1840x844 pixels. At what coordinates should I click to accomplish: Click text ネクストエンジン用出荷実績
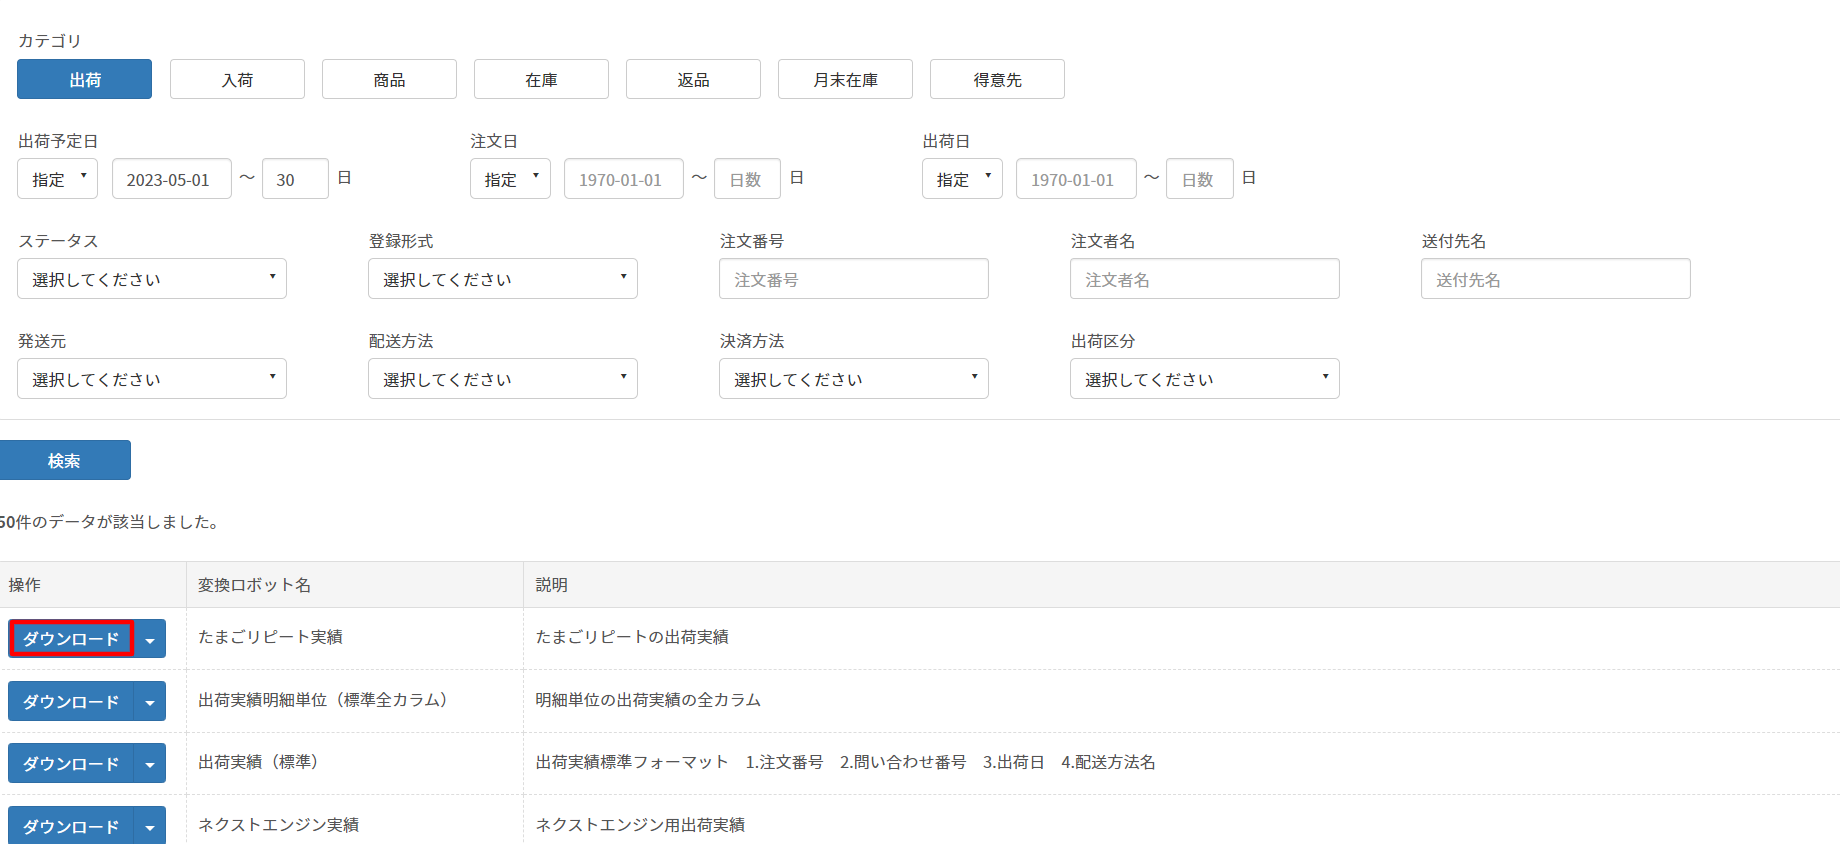pos(640,824)
